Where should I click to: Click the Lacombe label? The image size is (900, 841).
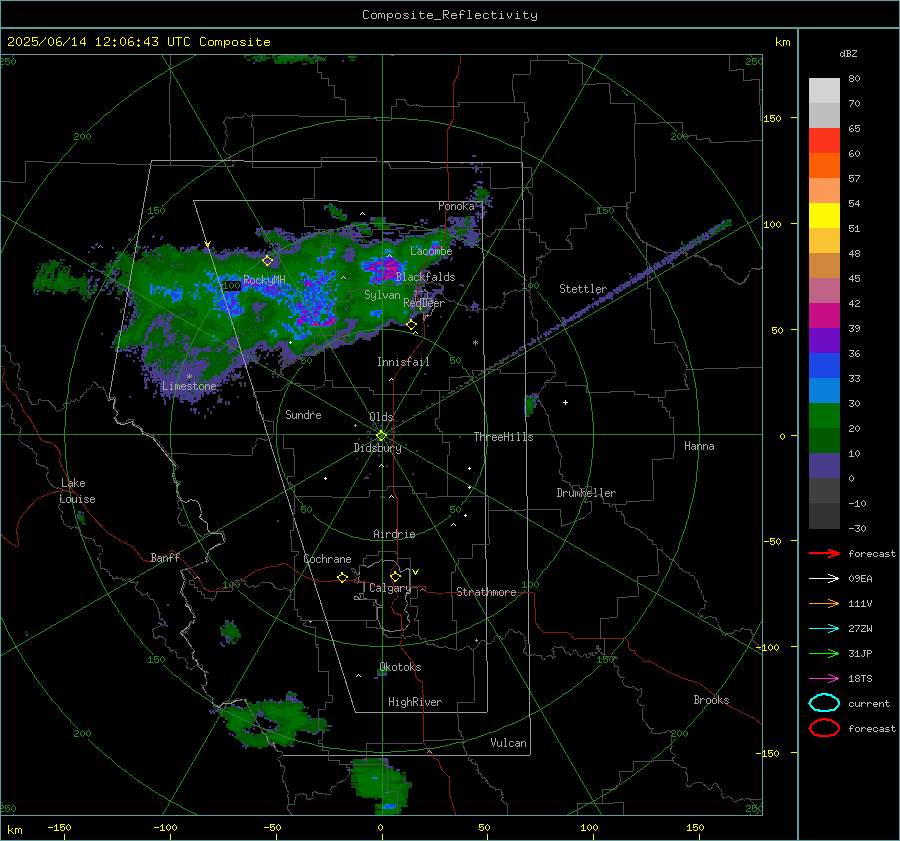coord(431,251)
